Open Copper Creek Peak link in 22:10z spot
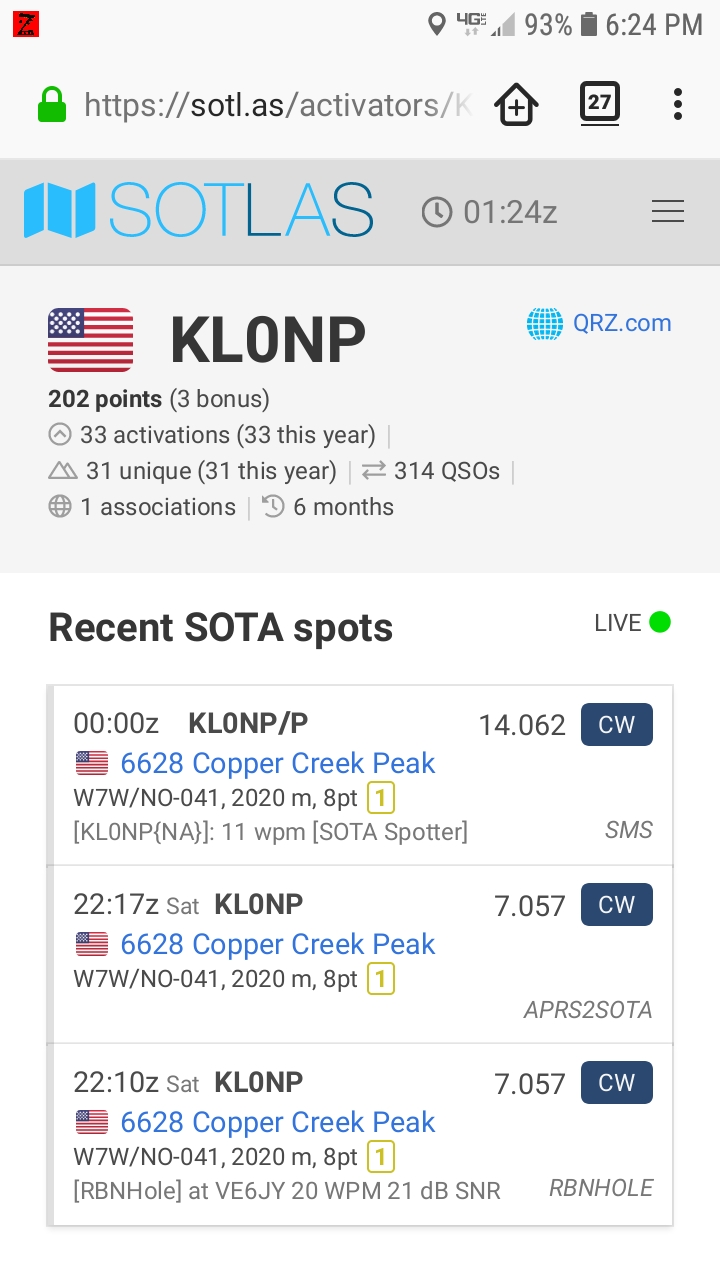This screenshot has height=1280, width=720. point(277,1122)
